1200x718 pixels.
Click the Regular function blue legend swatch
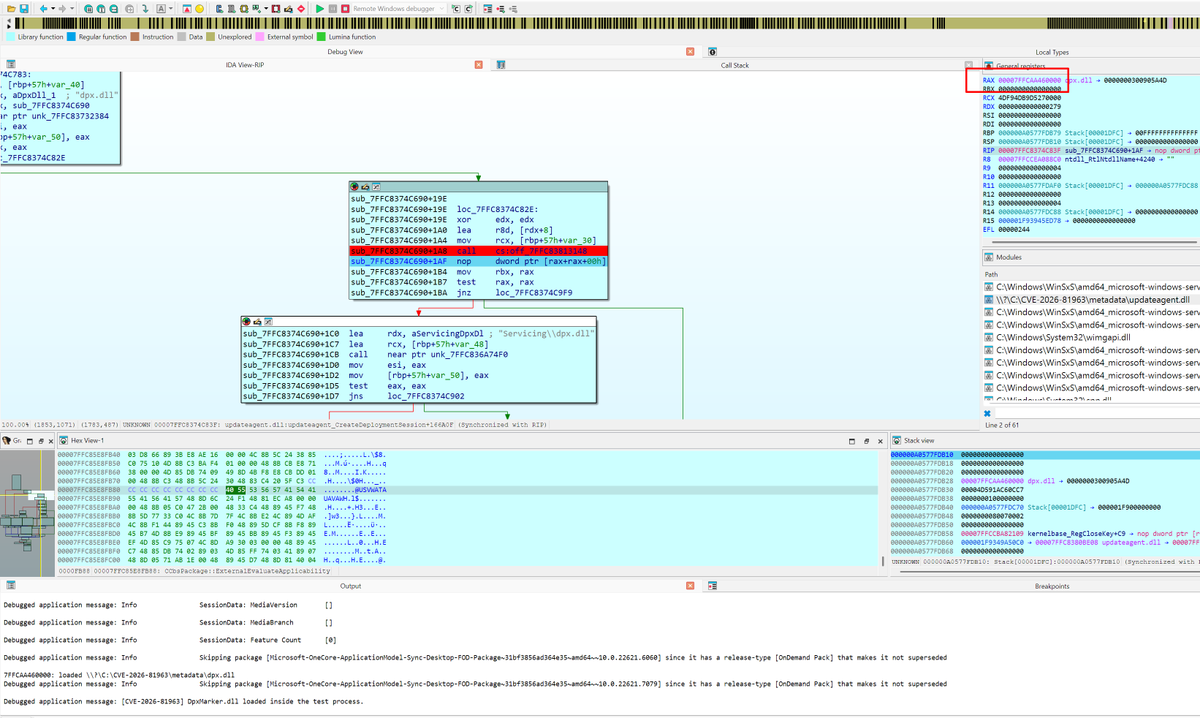coord(71,37)
